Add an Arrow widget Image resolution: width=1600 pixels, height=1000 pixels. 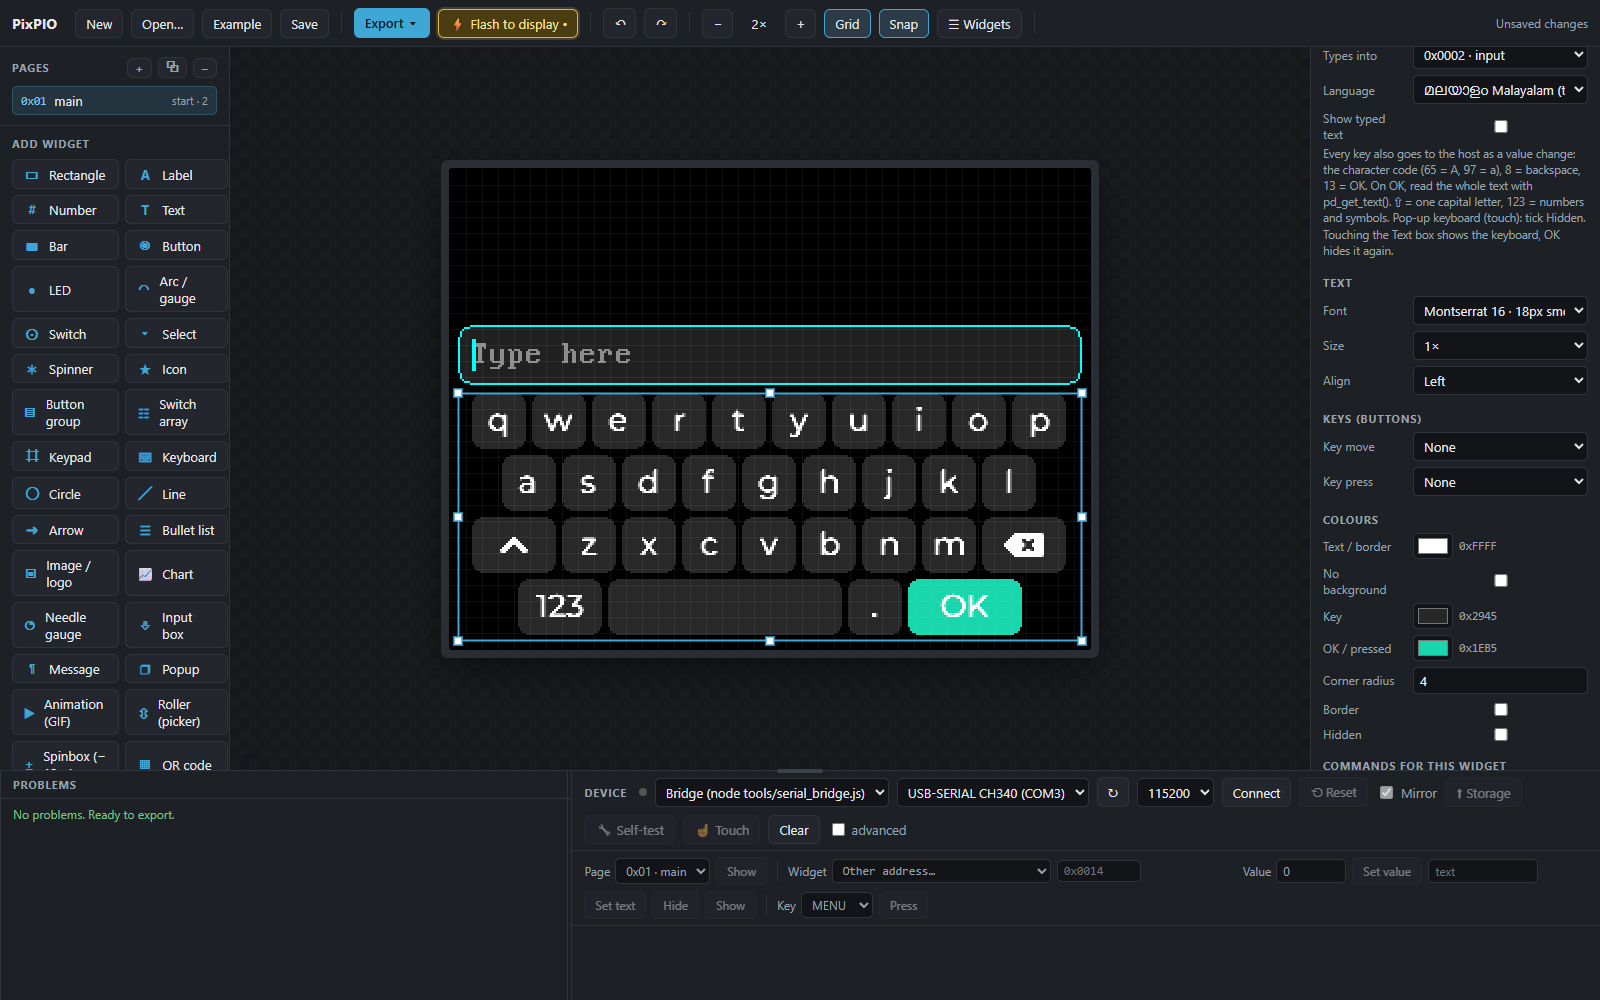pyautogui.click(x=66, y=530)
